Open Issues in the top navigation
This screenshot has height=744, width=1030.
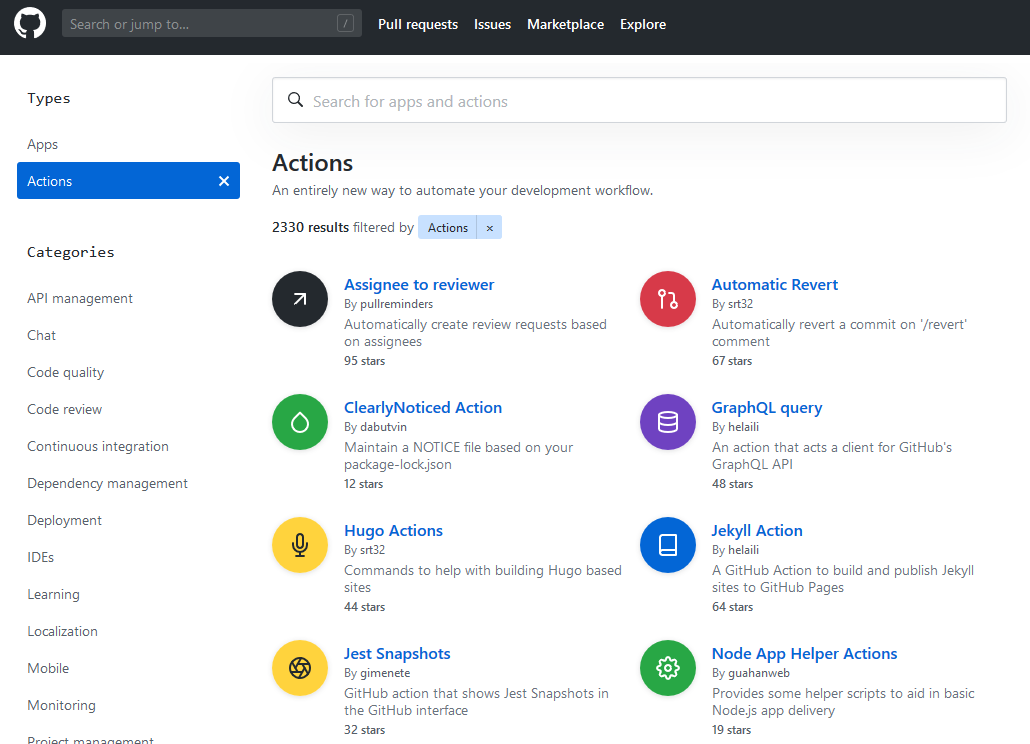(x=493, y=24)
